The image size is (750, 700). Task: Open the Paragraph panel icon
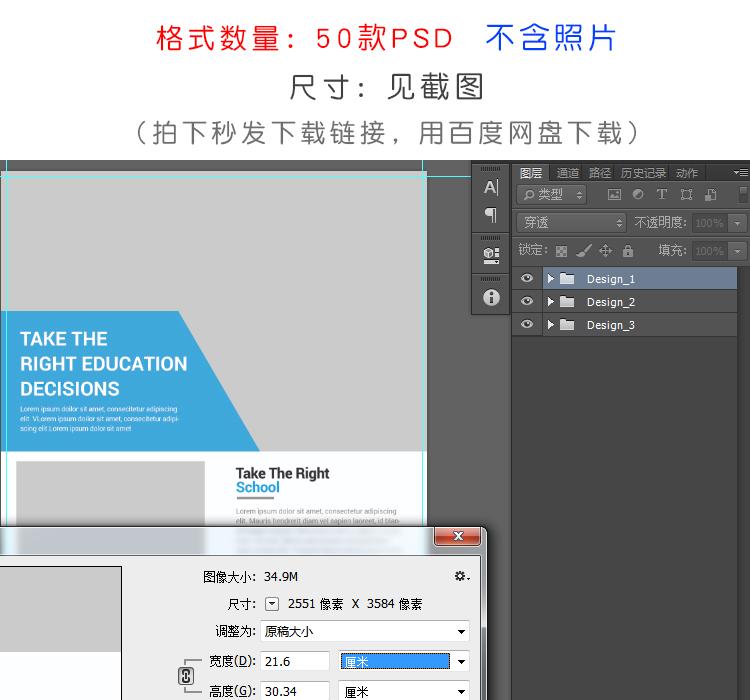490,214
